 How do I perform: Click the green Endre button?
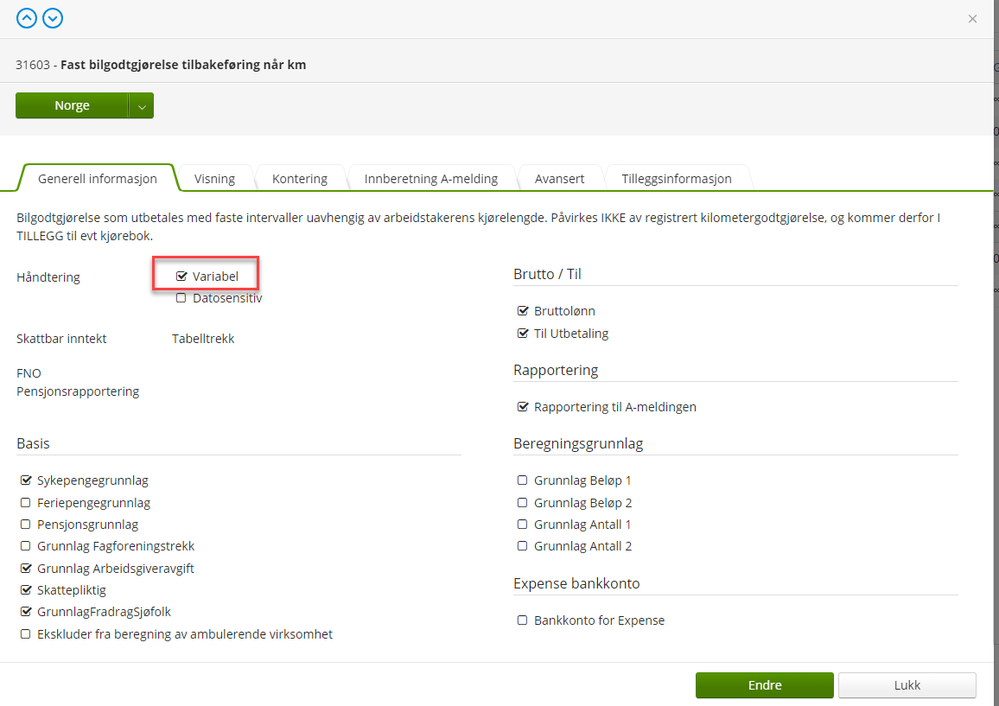(x=765, y=685)
